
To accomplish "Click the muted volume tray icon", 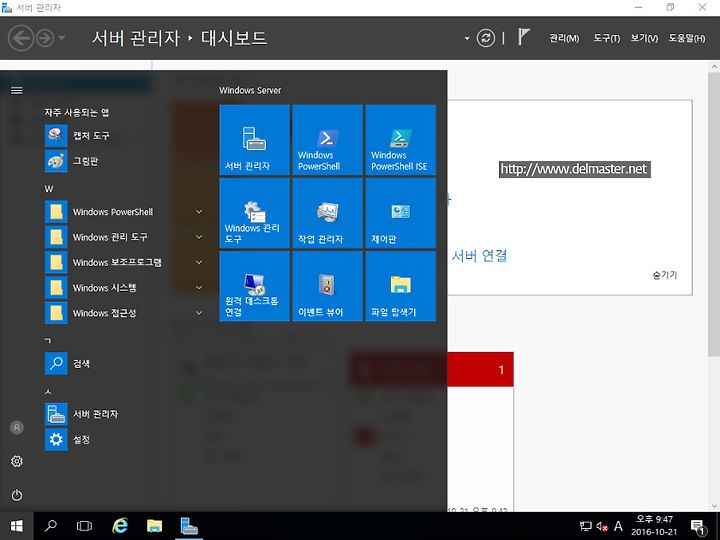I will (x=602, y=526).
